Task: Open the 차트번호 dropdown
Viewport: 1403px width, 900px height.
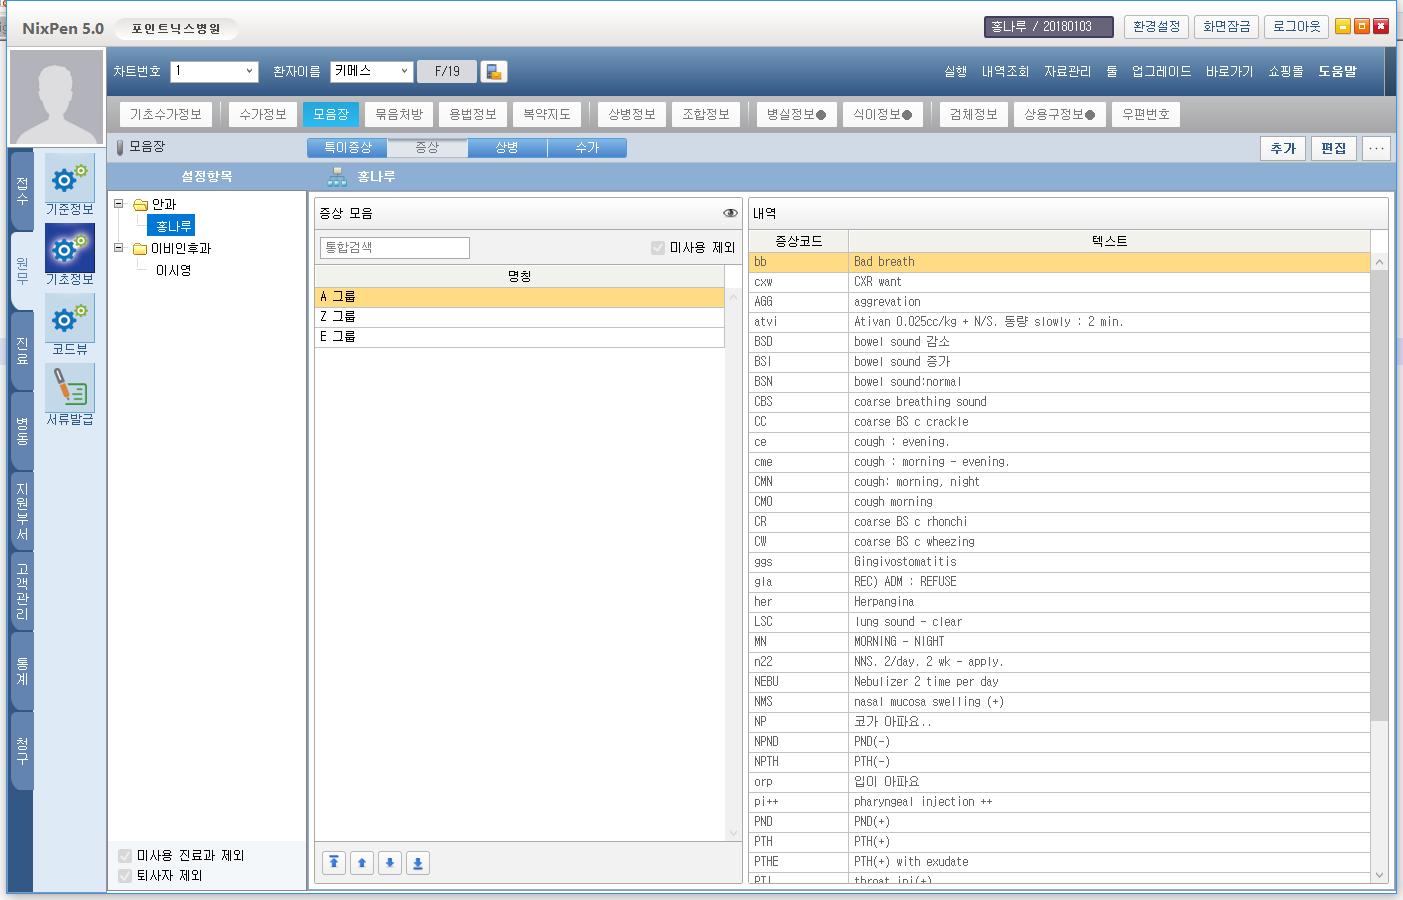Action: click(x=249, y=72)
